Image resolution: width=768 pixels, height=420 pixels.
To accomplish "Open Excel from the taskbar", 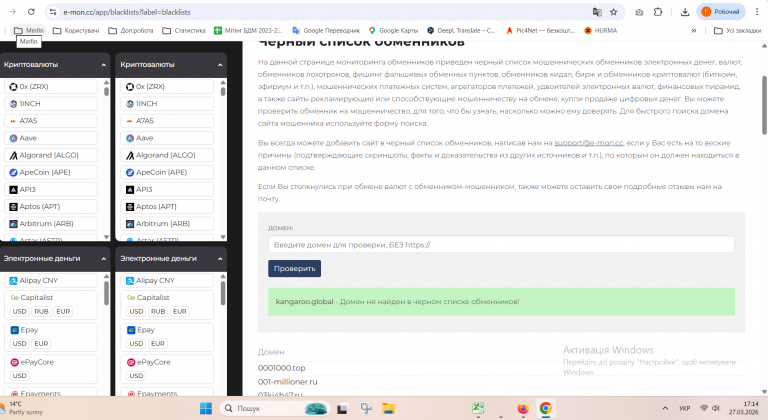I will coord(478,408).
